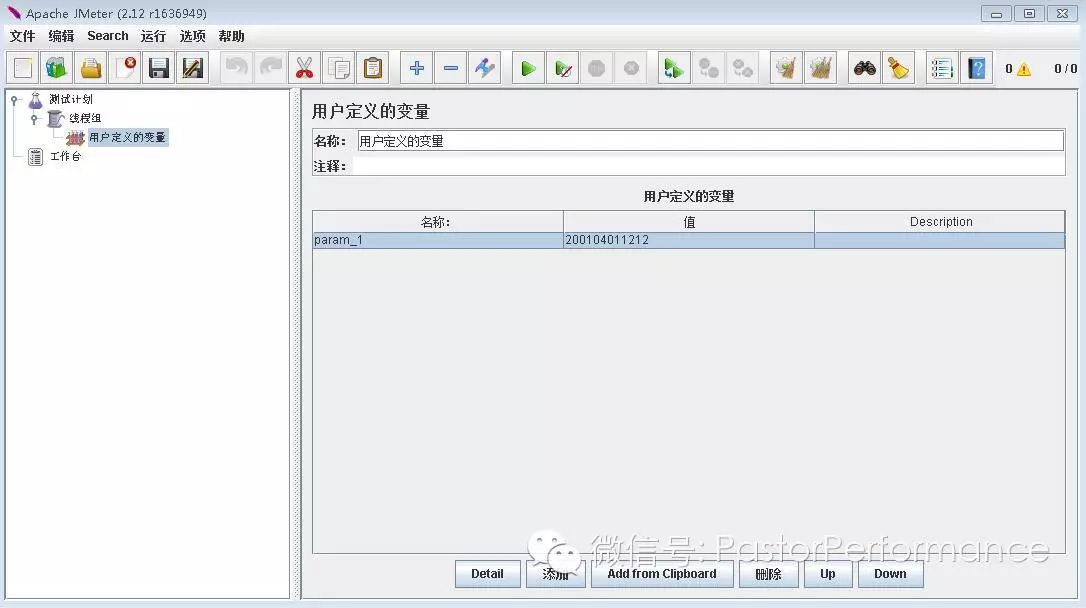
Task: Click the 0 / 0 thread counter
Action: [1065, 69]
